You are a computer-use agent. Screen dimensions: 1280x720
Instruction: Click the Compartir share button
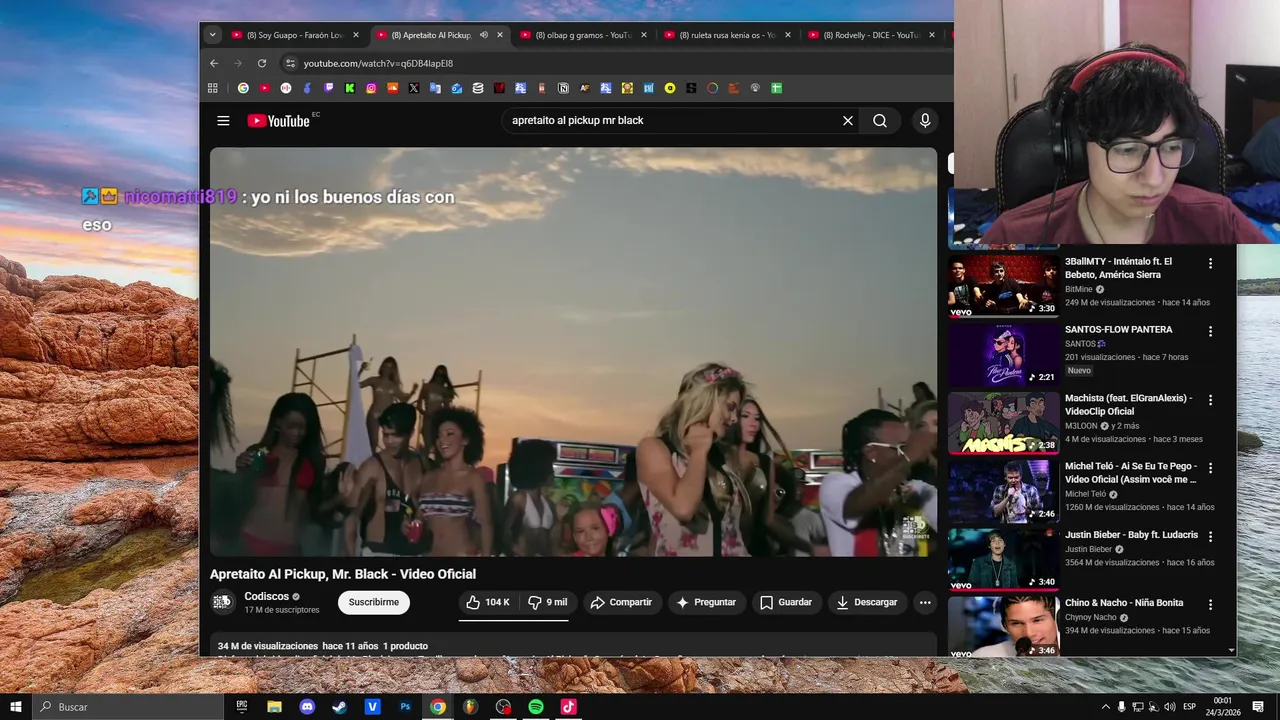tap(621, 602)
